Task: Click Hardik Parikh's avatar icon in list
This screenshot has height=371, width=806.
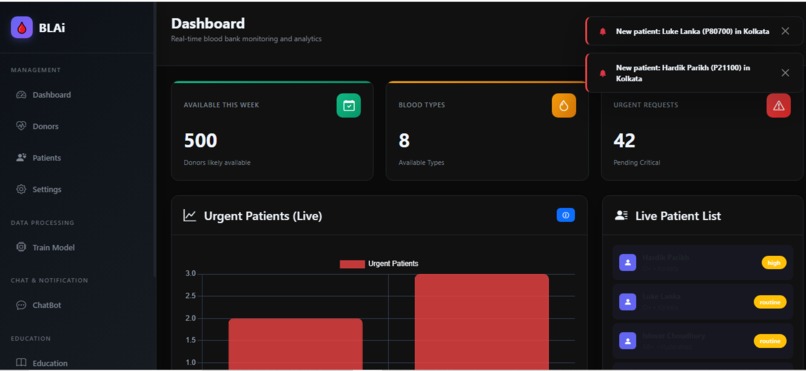Action: pyautogui.click(x=627, y=263)
